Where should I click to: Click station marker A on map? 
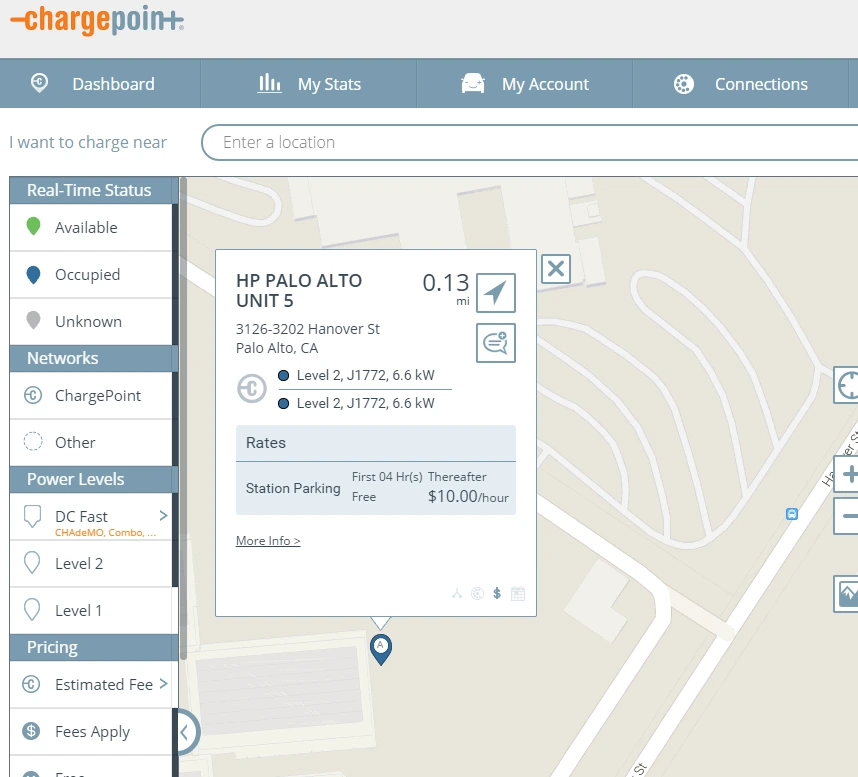(381, 648)
